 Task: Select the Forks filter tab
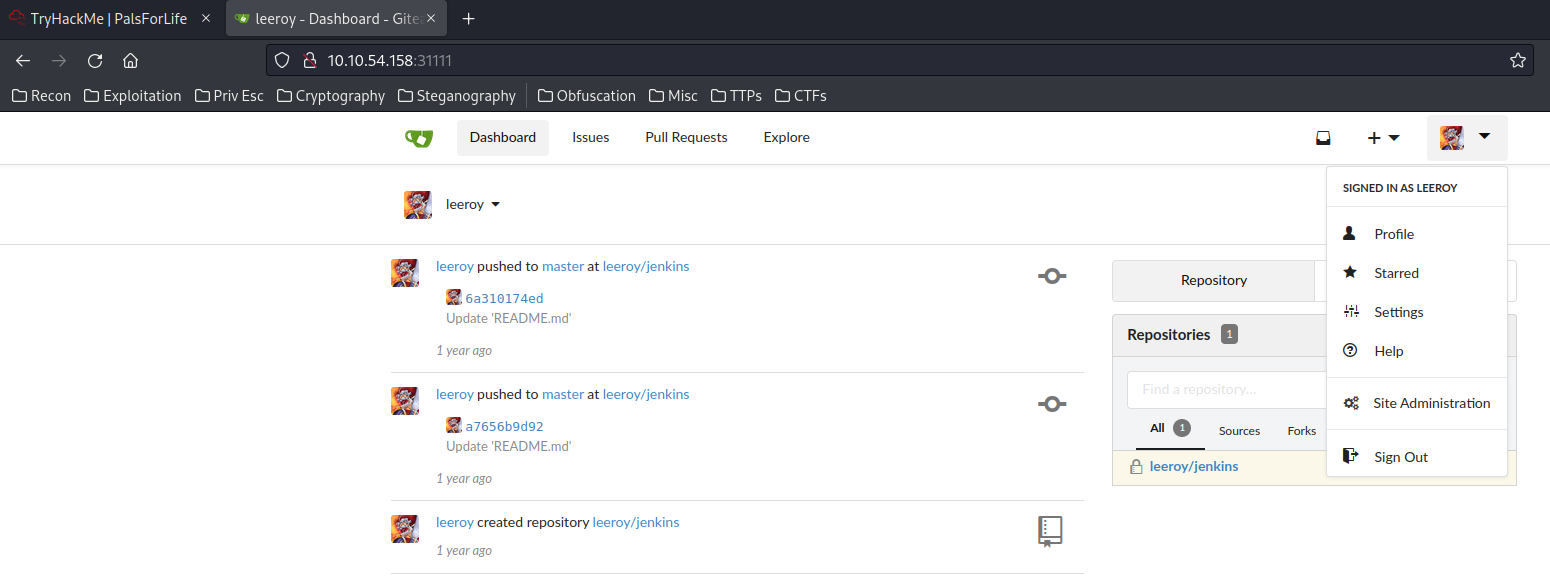click(1302, 431)
